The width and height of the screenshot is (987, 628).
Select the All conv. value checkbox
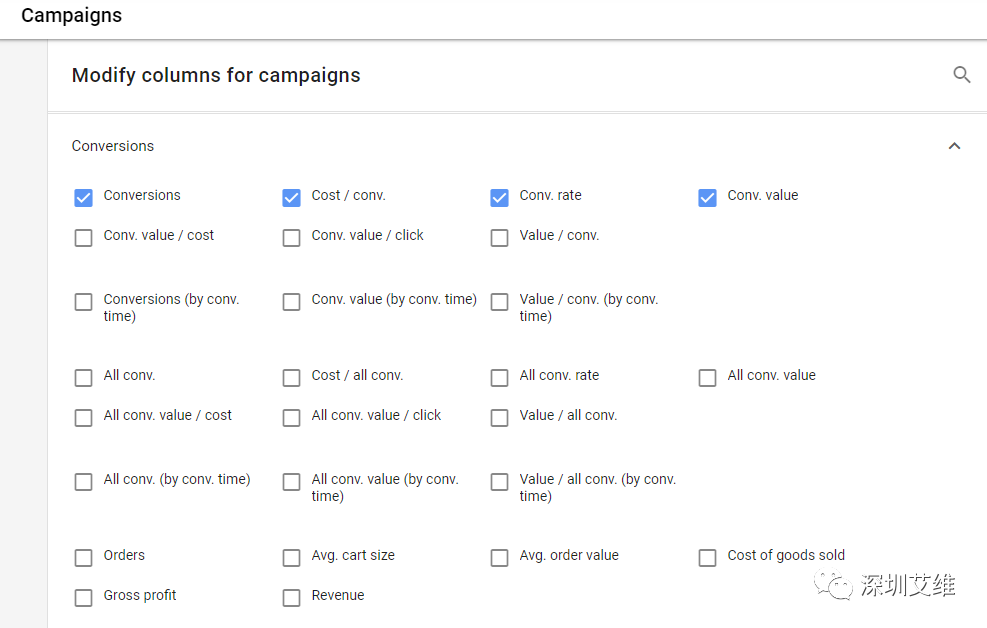(x=707, y=377)
